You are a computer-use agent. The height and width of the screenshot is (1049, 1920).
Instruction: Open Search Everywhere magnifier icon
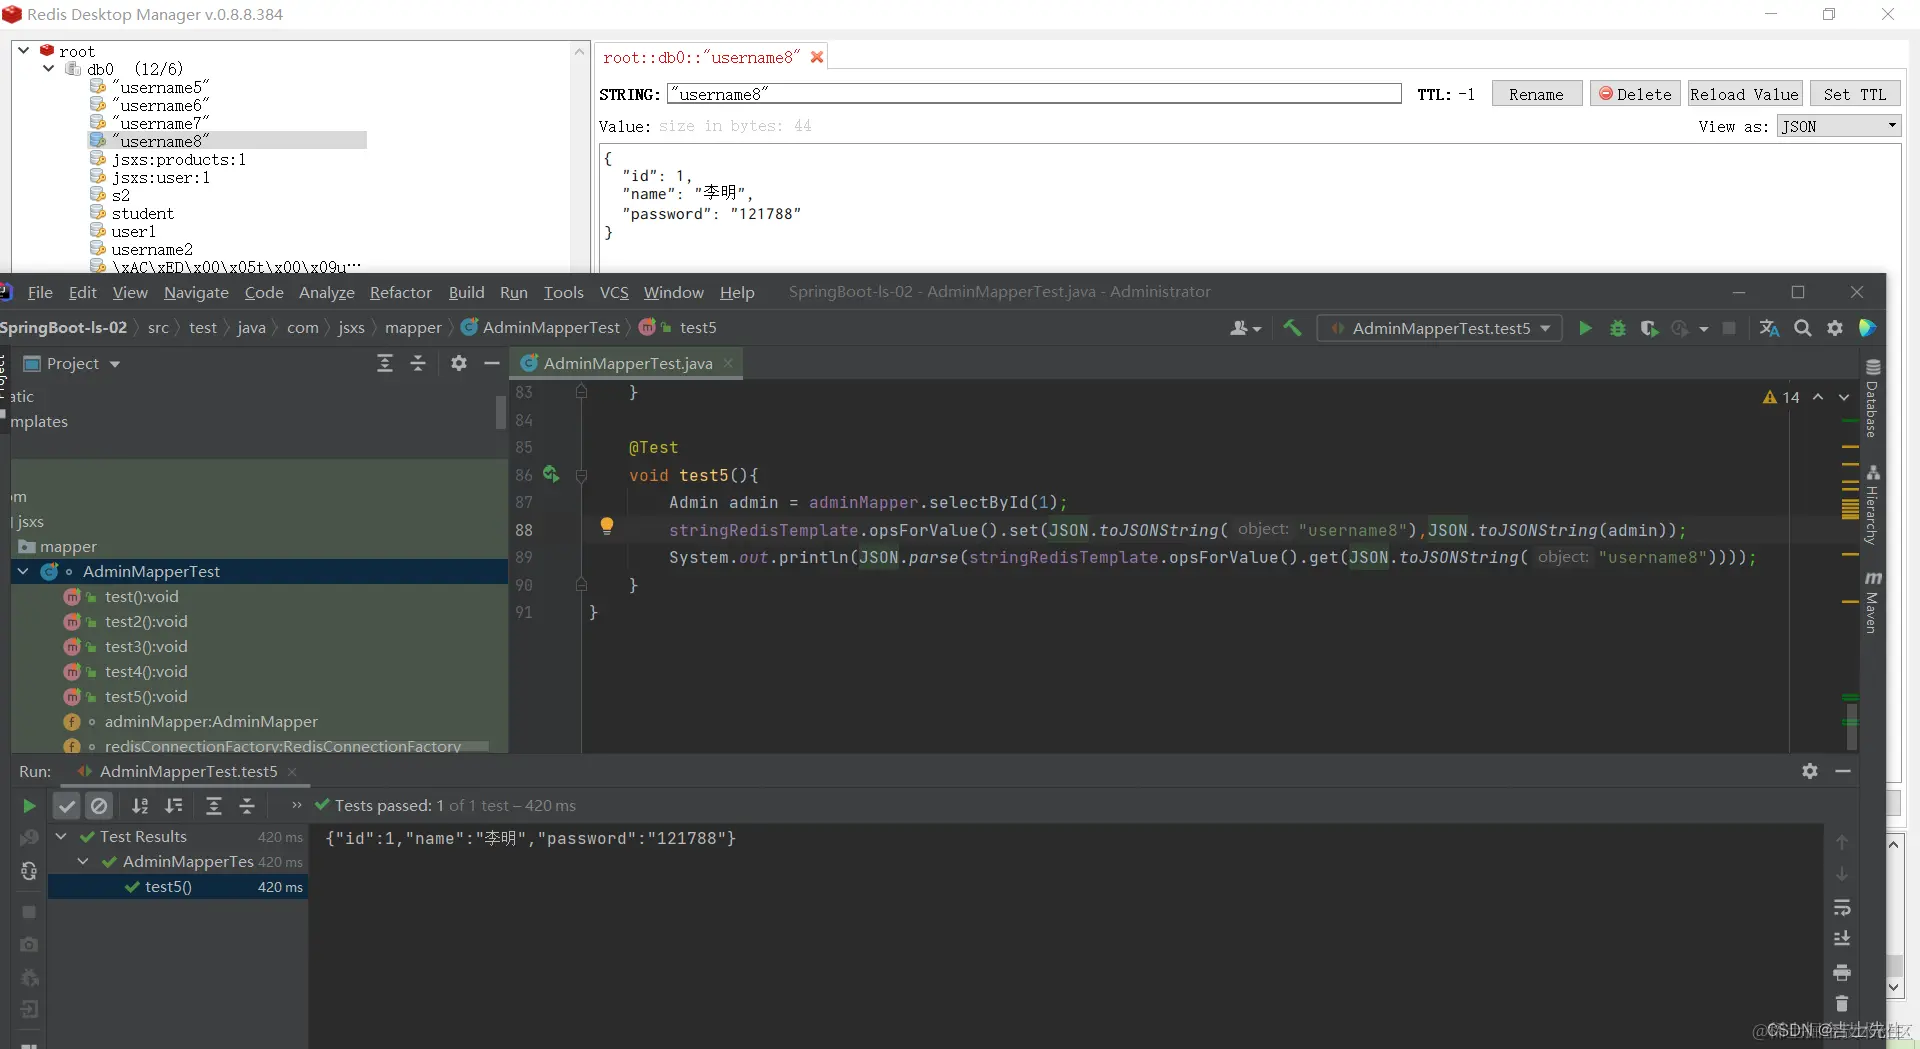pos(1802,328)
